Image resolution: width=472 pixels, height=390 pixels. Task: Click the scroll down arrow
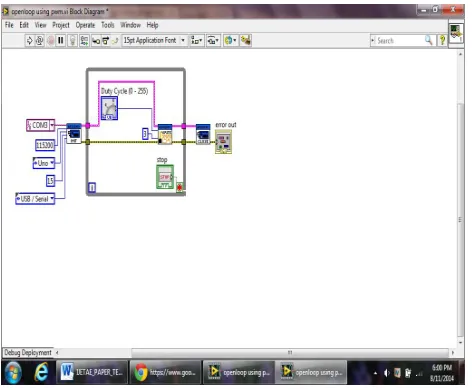click(460, 342)
